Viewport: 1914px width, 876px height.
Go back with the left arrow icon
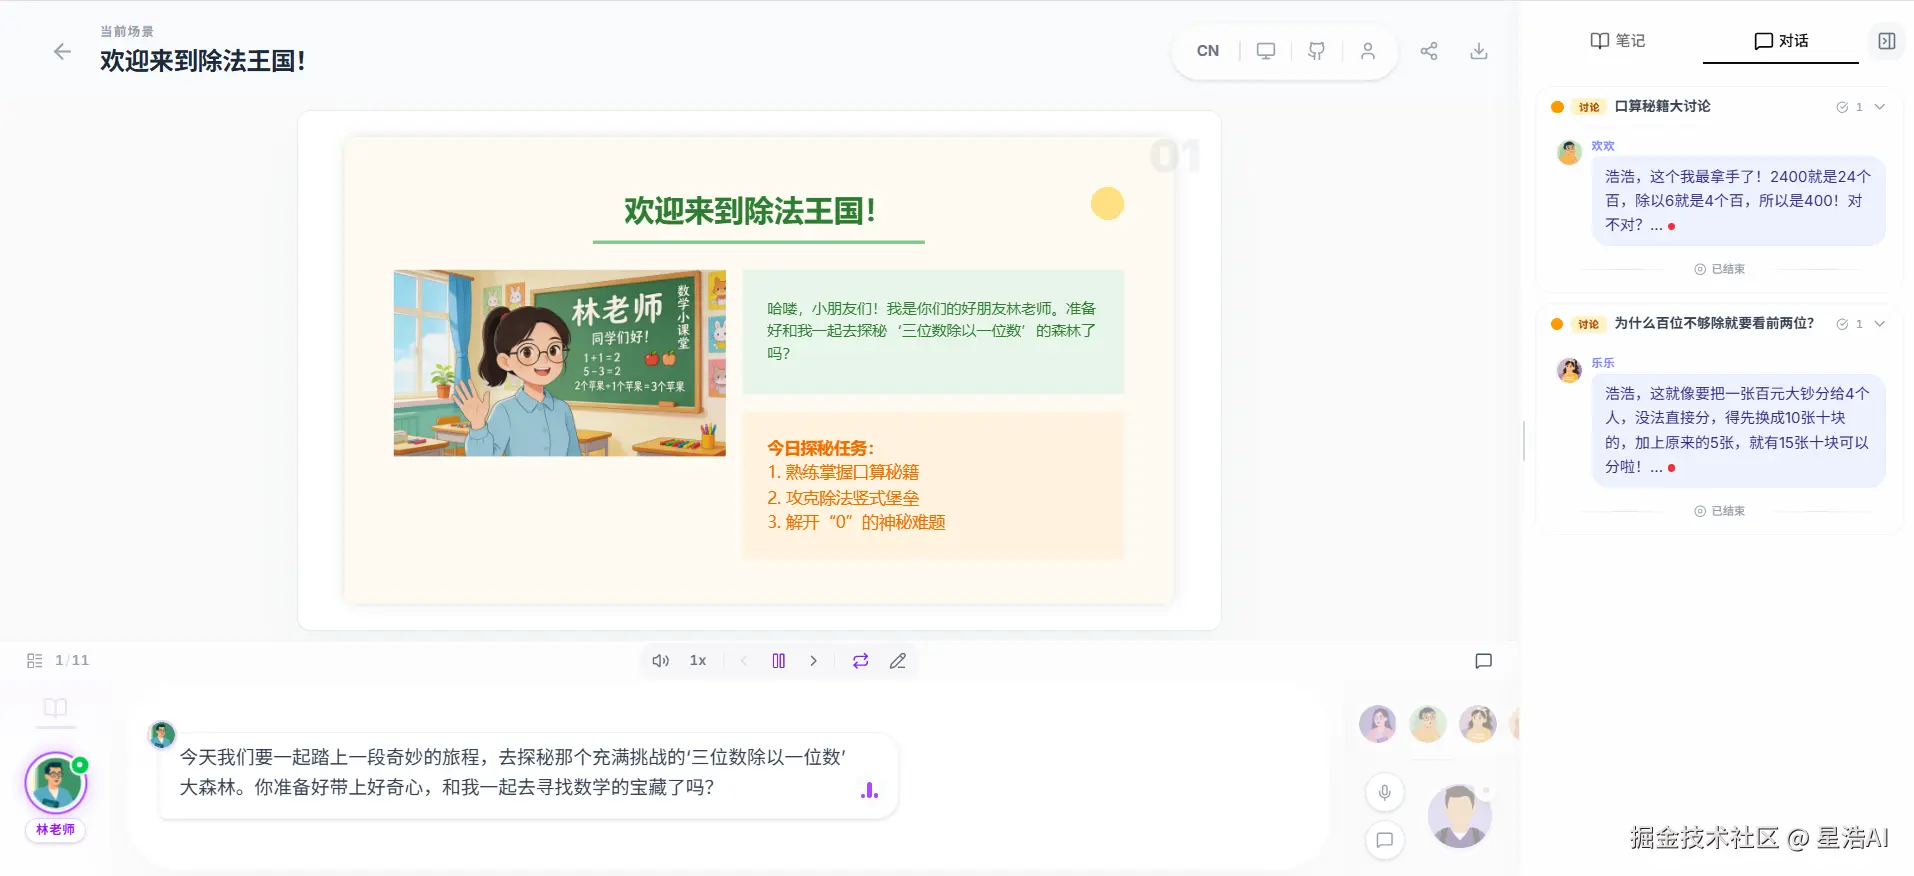[62, 52]
